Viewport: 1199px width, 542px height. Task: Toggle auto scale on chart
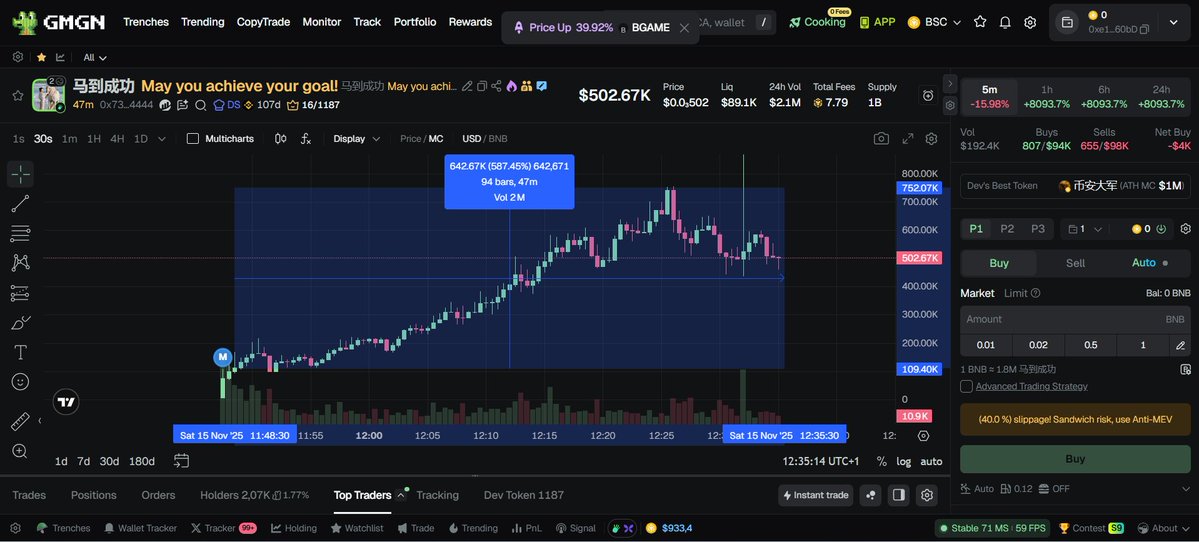coord(931,461)
